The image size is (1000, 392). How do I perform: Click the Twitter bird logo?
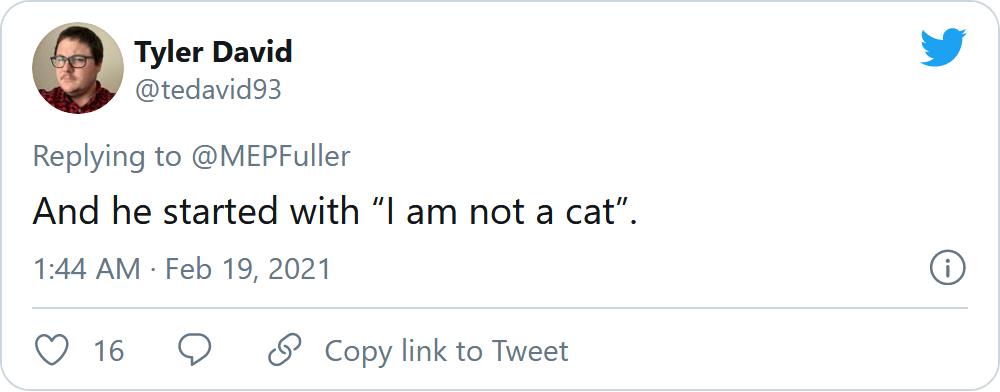[x=943, y=47]
